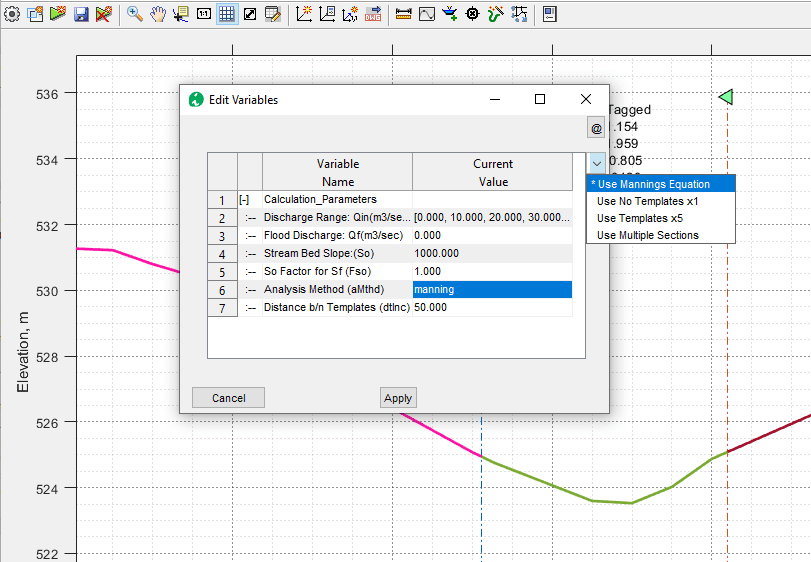This screenshot has width=811, height=562.
Task: Click the Variable Name column header
Action: (x=337, y=172)
